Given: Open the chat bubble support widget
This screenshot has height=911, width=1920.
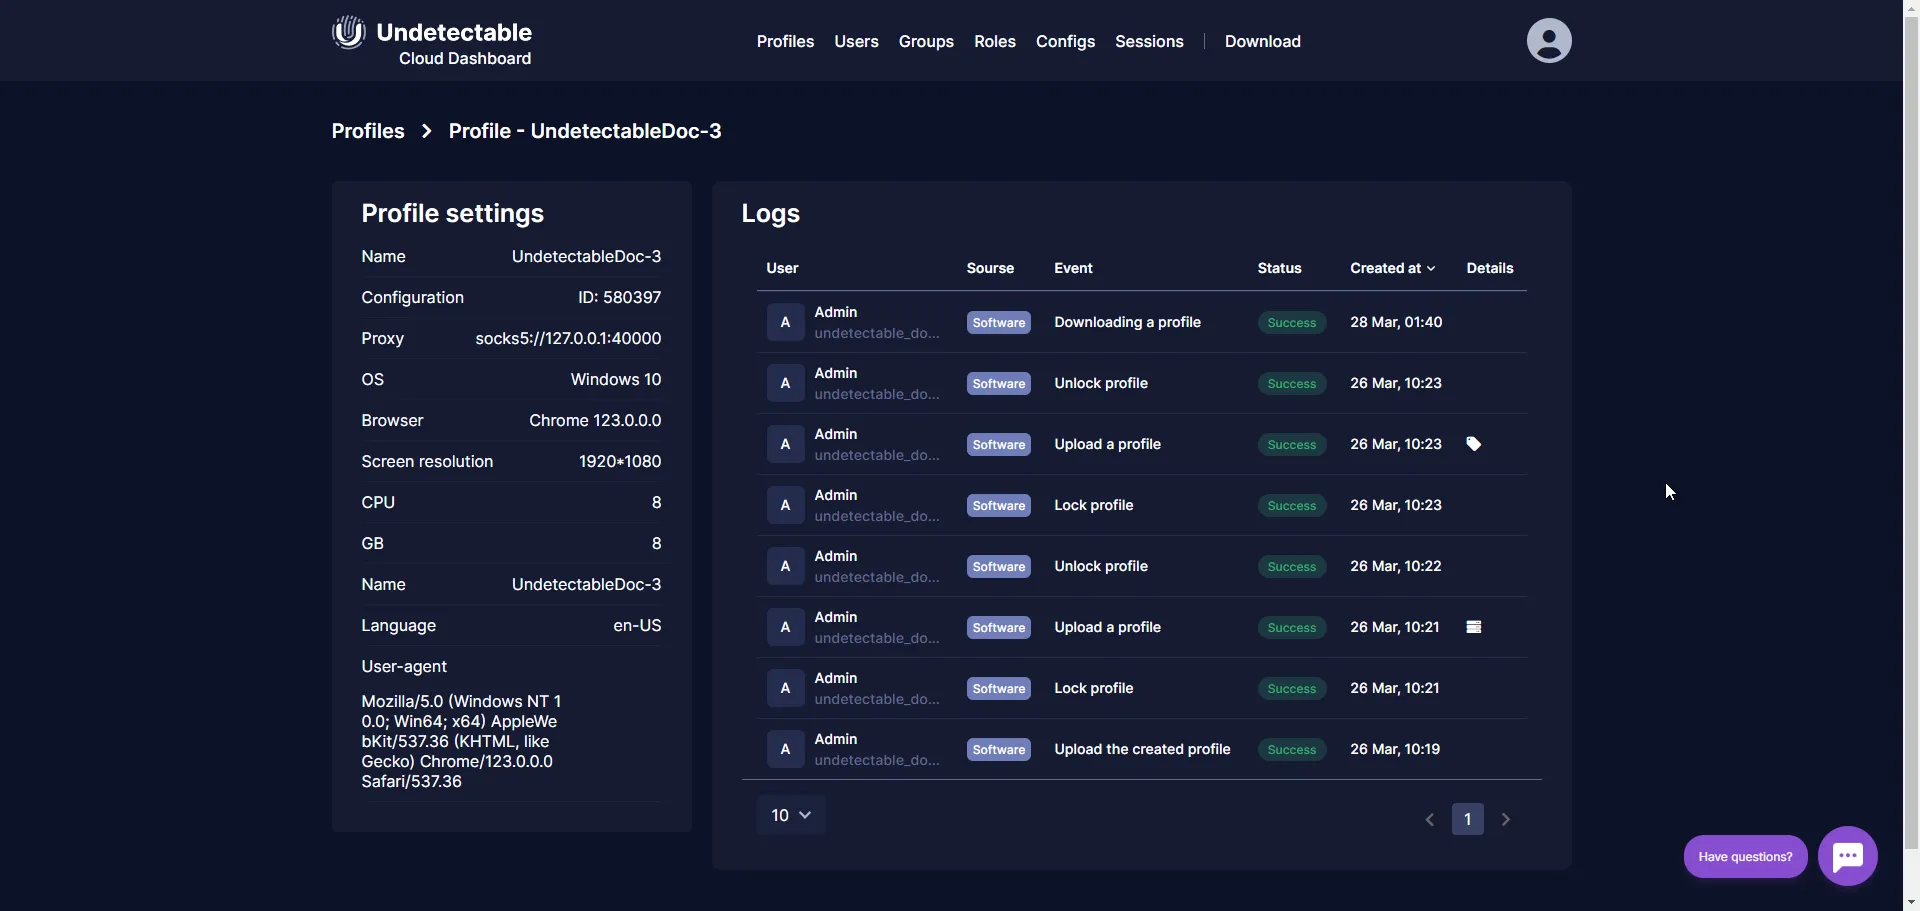Looking at the screenshot, I should tap(1847, 856).
